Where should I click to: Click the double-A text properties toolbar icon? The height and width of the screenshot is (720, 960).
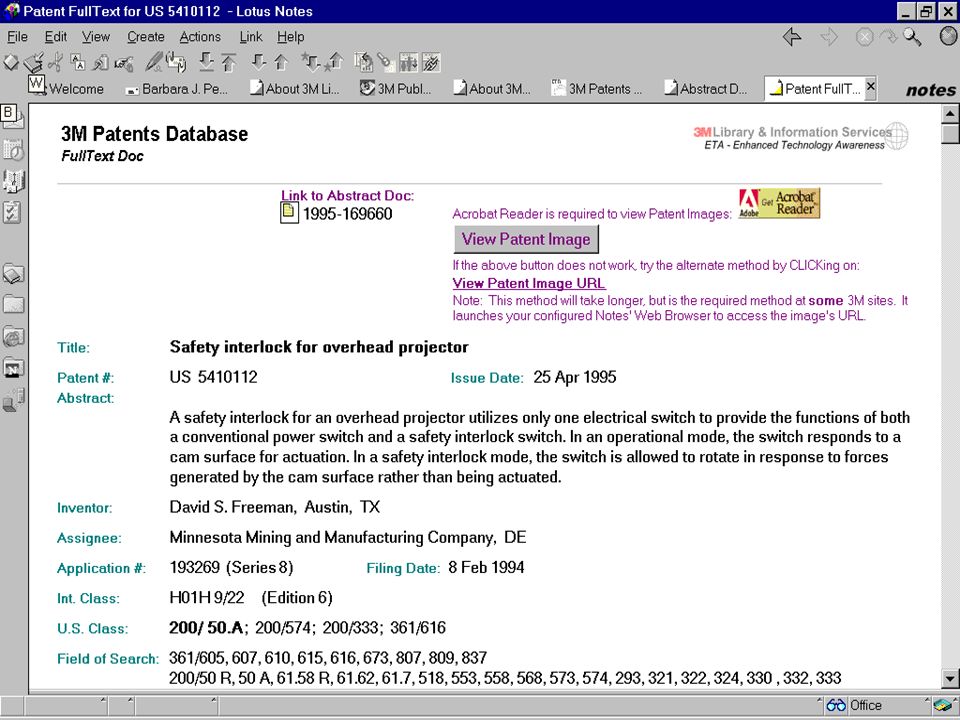78,61
